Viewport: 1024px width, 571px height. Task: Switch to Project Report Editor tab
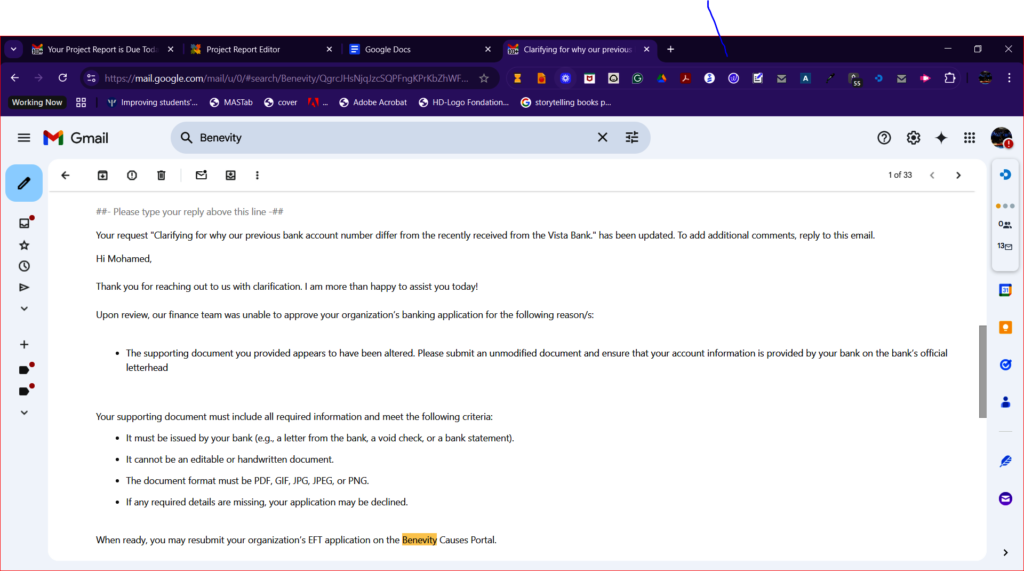(261, 50)
